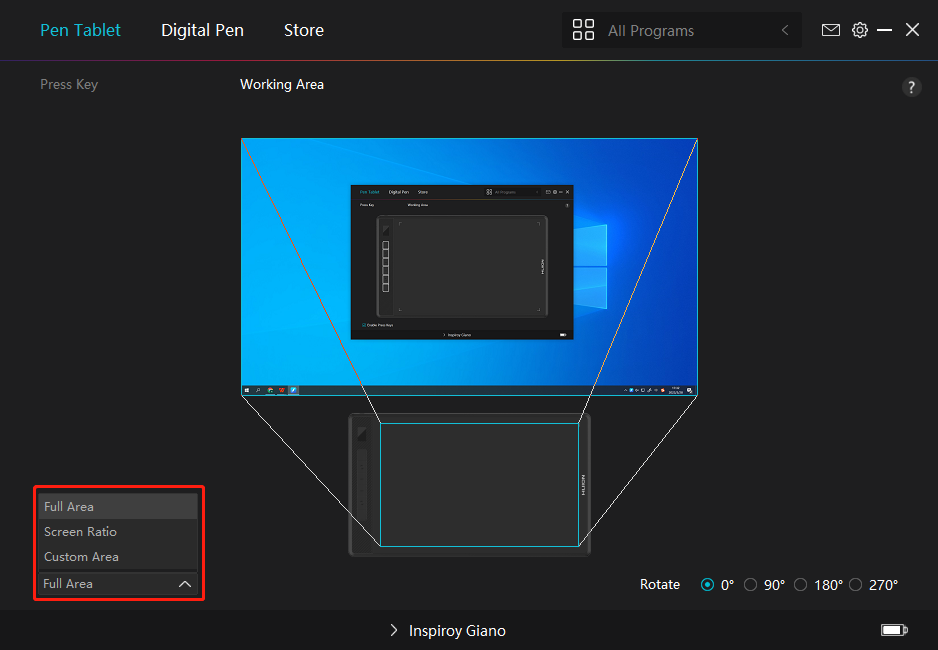Choose Screen Ratio from the dropdown list
Image resolution: width=938 pixels, height=650 pixels.
[80, 532]
